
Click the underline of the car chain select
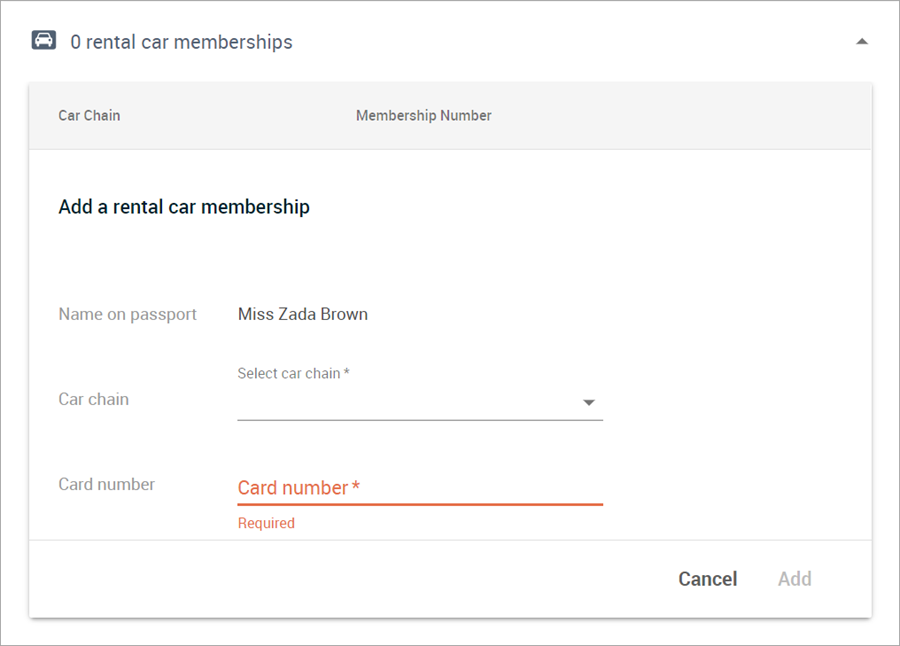point(420,420)
